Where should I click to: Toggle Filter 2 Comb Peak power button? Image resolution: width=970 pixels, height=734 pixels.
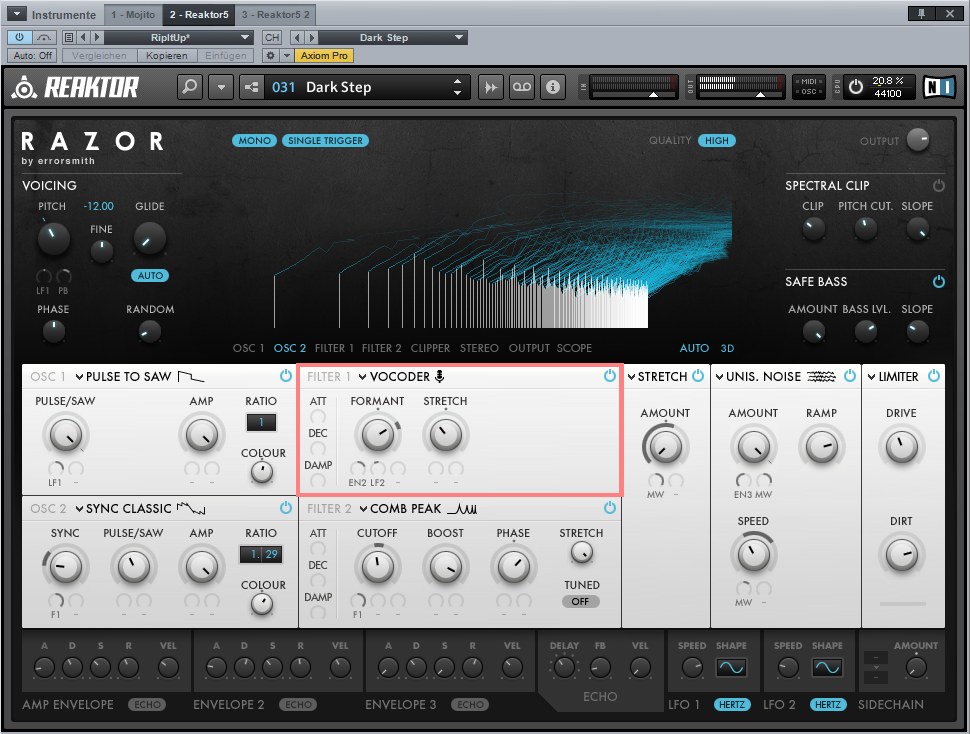[x=610, y=508]
